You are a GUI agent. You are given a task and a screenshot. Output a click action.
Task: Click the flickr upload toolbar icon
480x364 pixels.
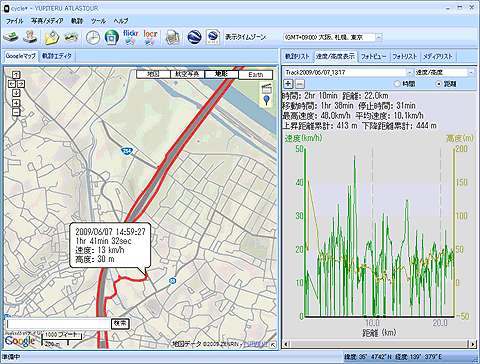point(130,37)
